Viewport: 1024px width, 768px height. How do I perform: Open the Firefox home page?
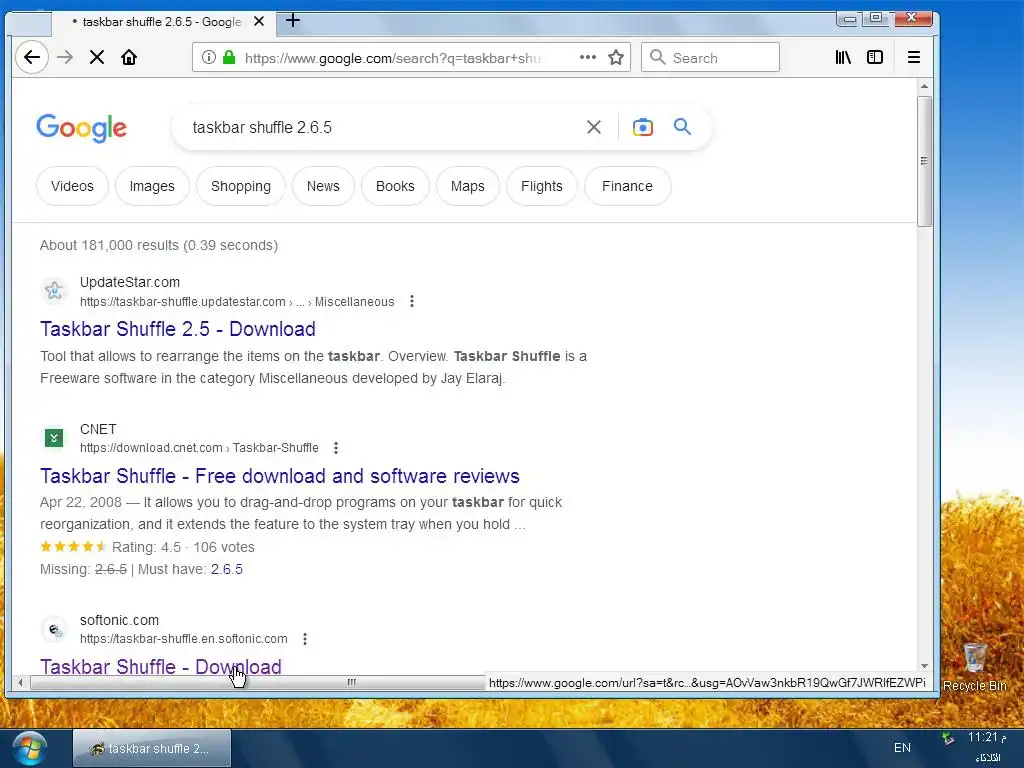click(129, 57)
